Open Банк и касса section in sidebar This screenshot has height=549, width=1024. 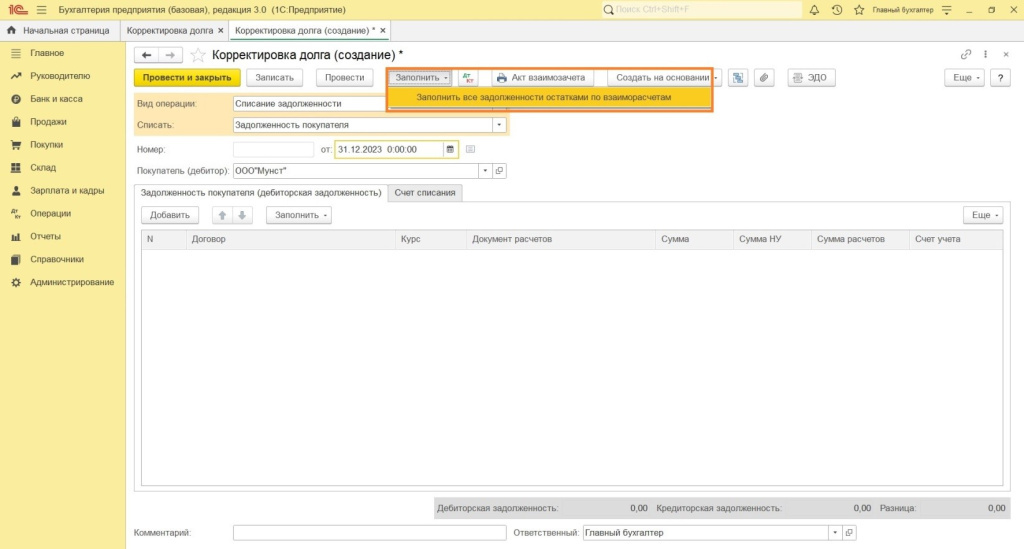[x=56, y=99]
